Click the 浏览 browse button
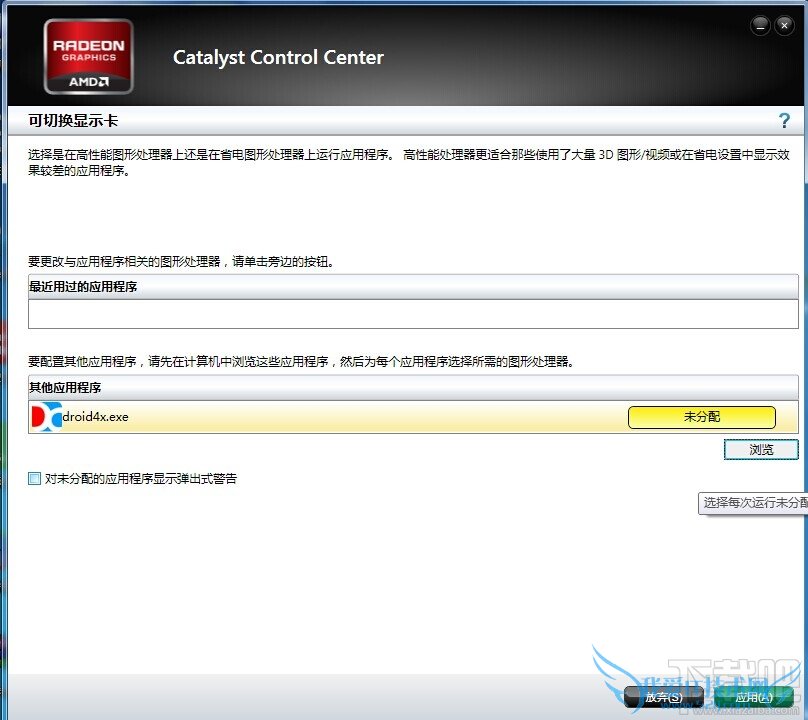This screenshot has height=720, width=808. click(x=761, y=449)
